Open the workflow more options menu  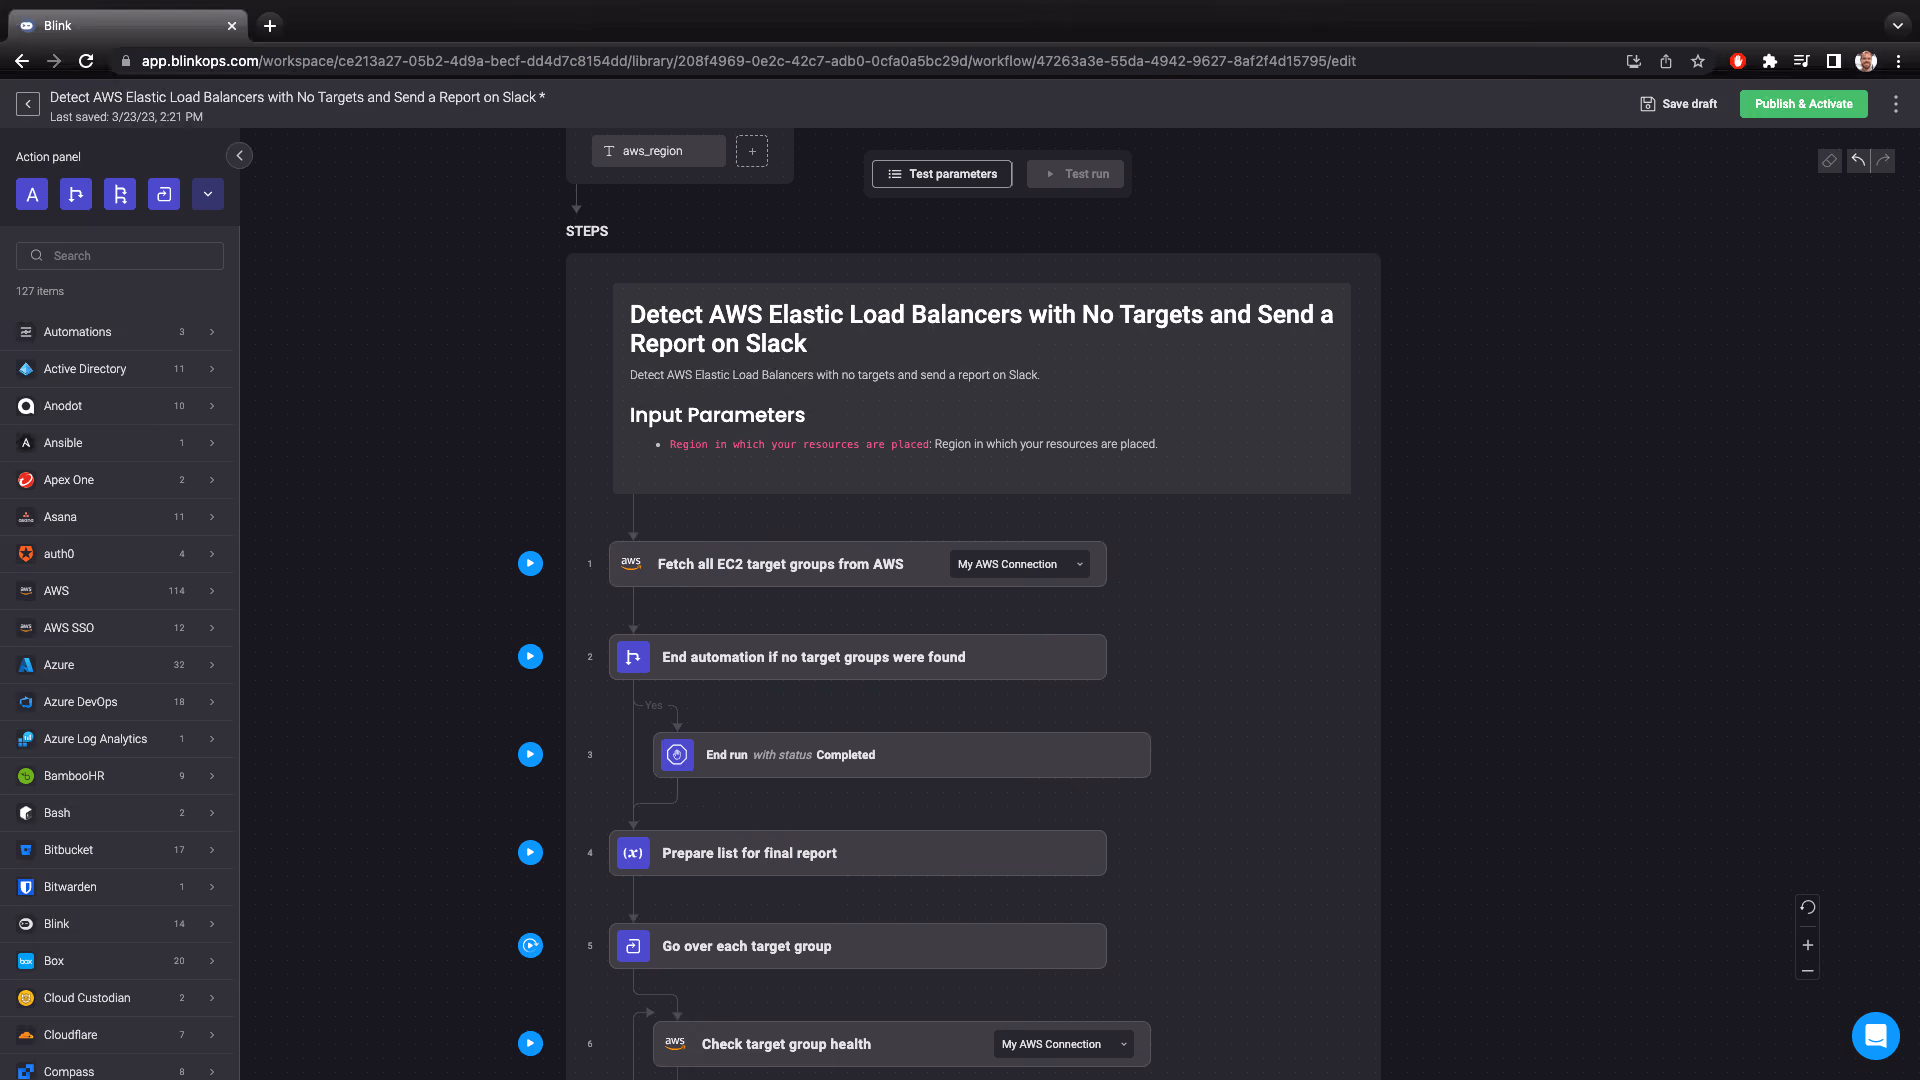coord(1896,104)
